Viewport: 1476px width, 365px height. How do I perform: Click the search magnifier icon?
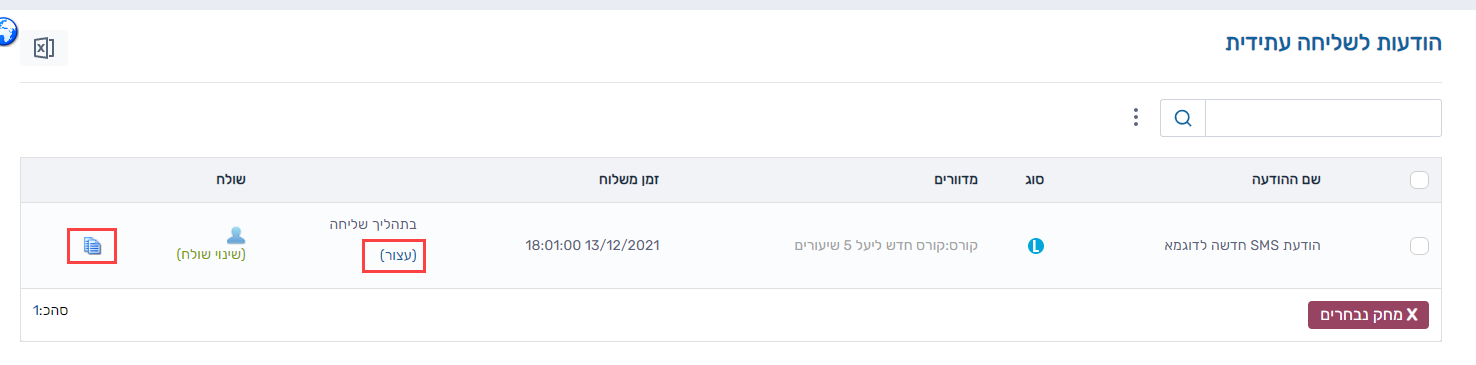tap(1183, 118)
